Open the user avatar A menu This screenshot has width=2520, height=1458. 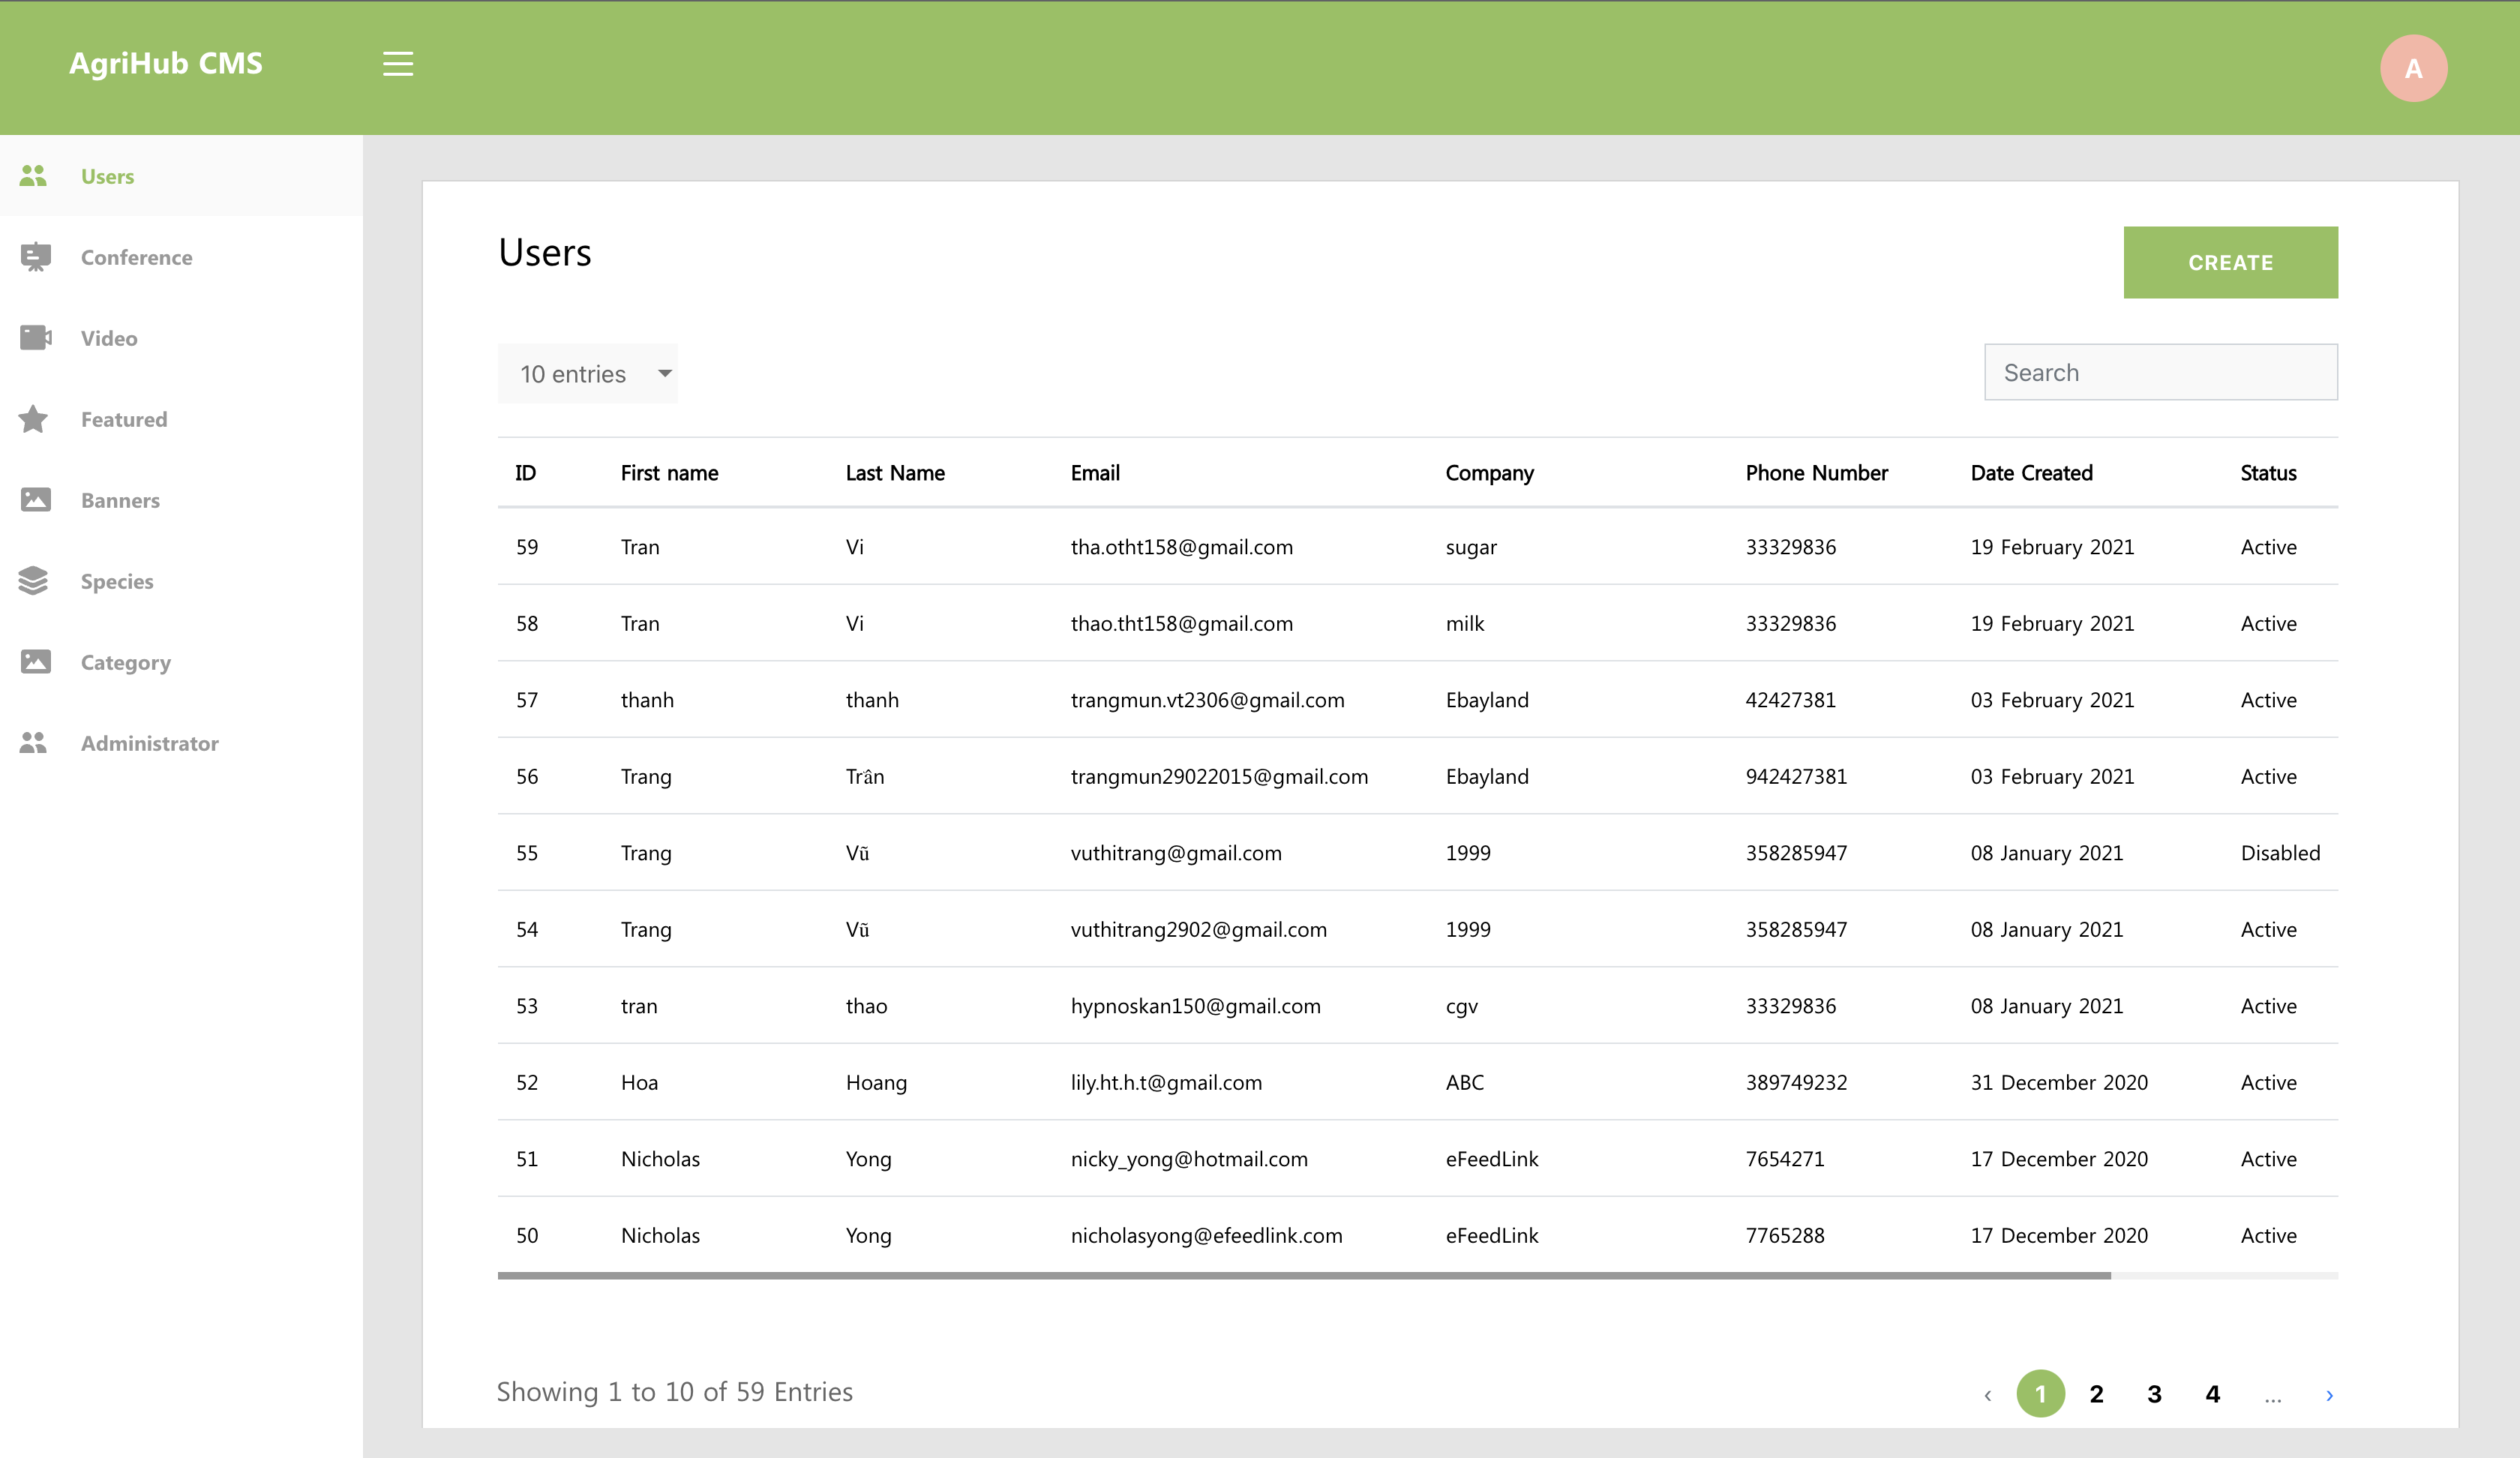click(x=2412, y=68)
